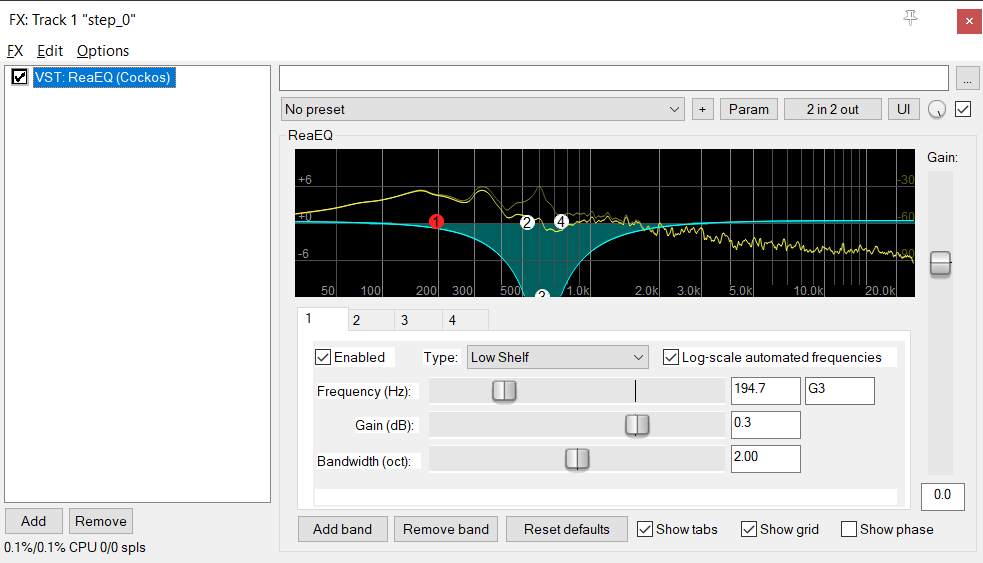The height and width of the screenshot is (563, 983).
Task: Click red band 1 node on graph
Action: tap(437, 221)
